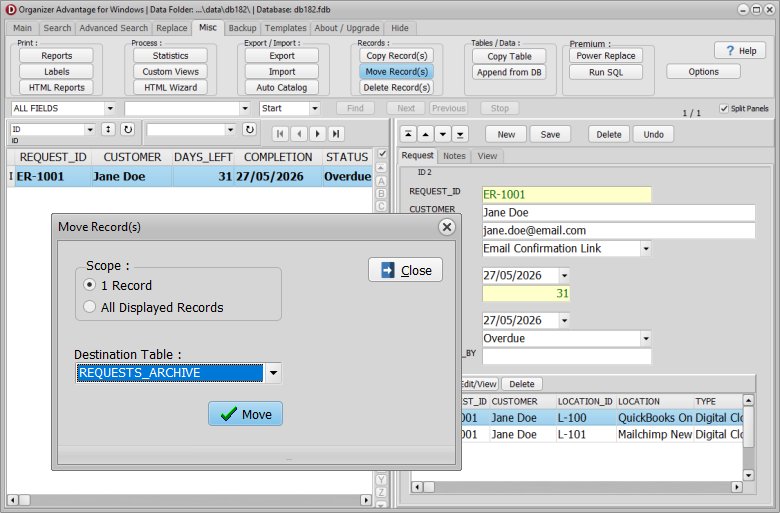The image size is (780, 513).
Task: Expand the ALL FIELDS search dropdown
Action: coord(110,108)
